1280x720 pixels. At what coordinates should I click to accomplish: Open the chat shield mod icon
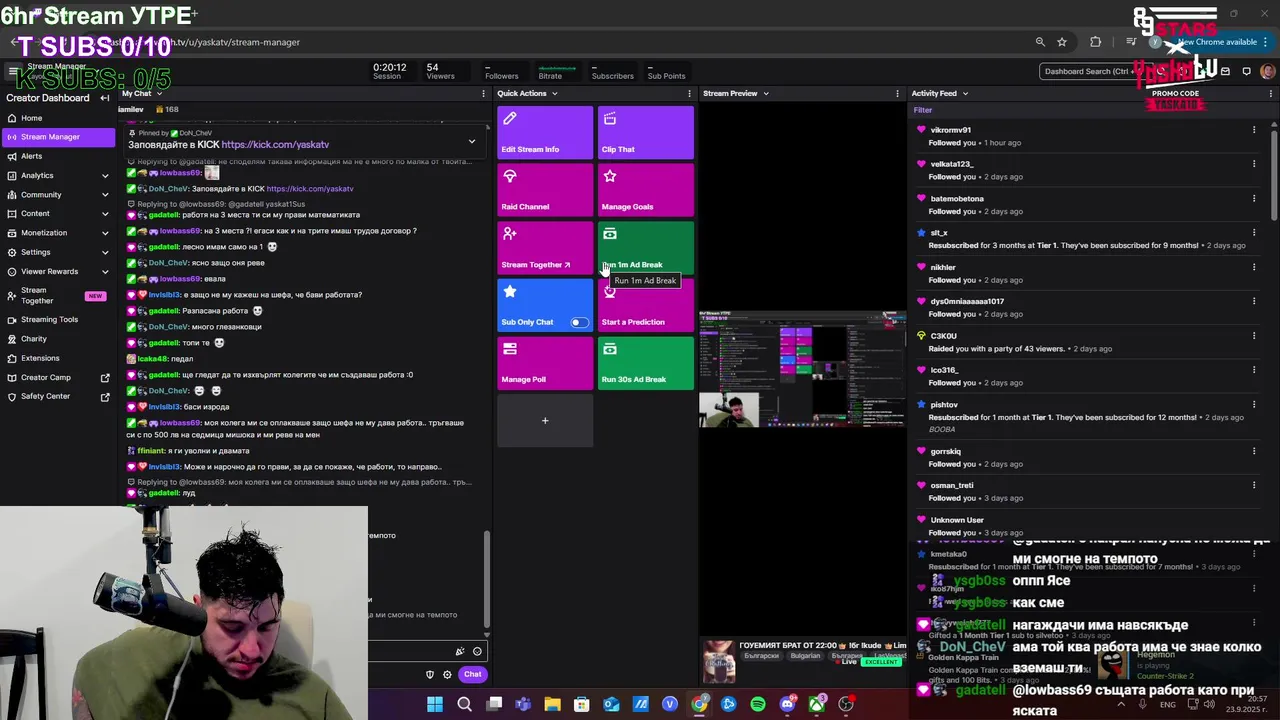coord(430,674)
